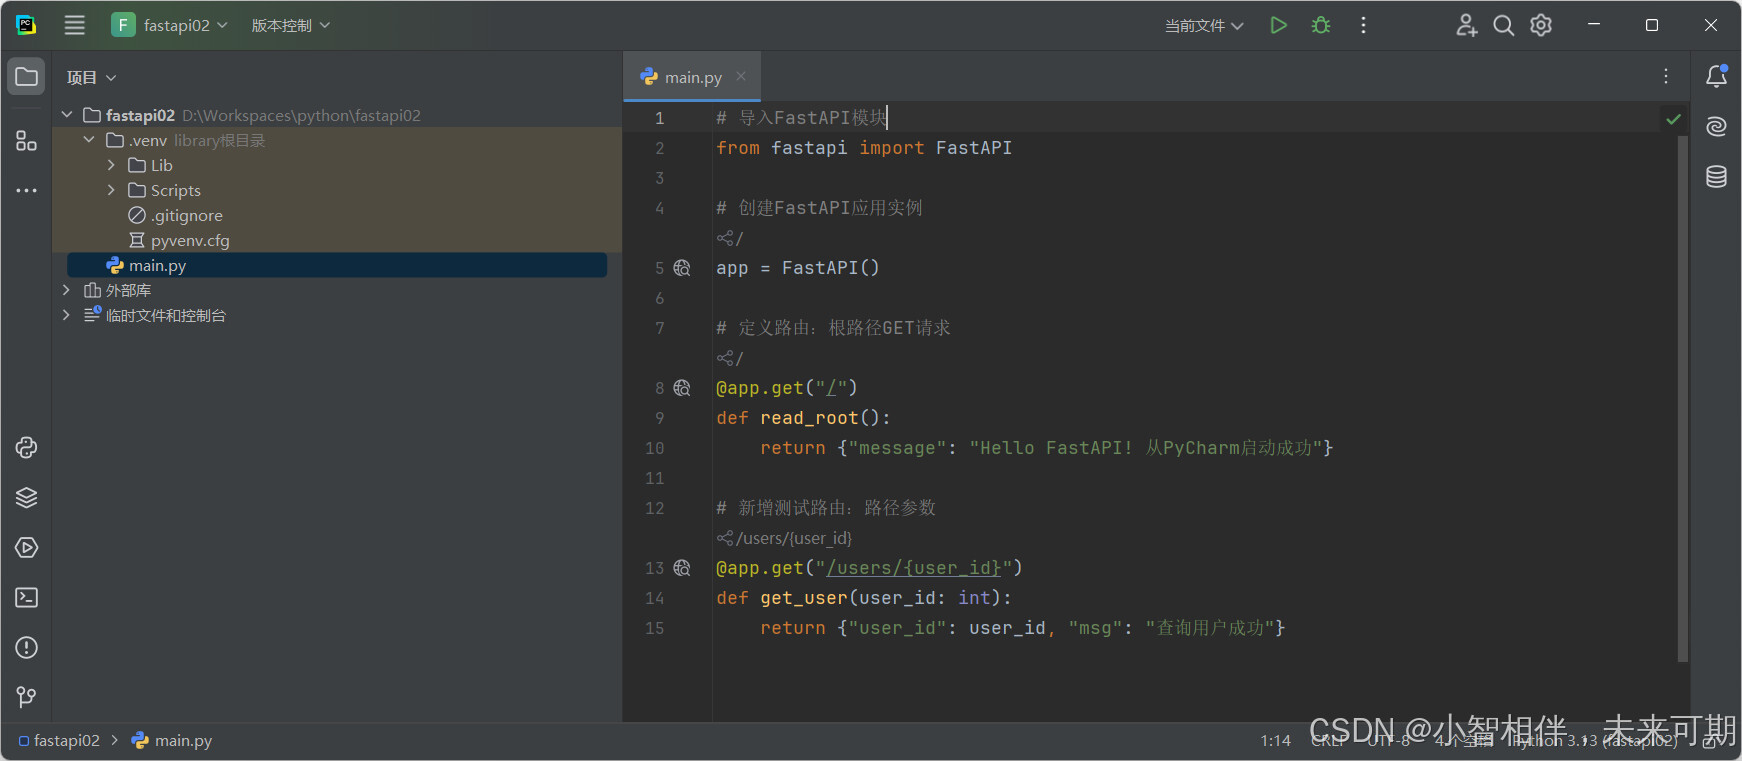Click line number 10 in gutter
The width and height of the screenshot is (1742, 761).
click(x=654, y=448)
